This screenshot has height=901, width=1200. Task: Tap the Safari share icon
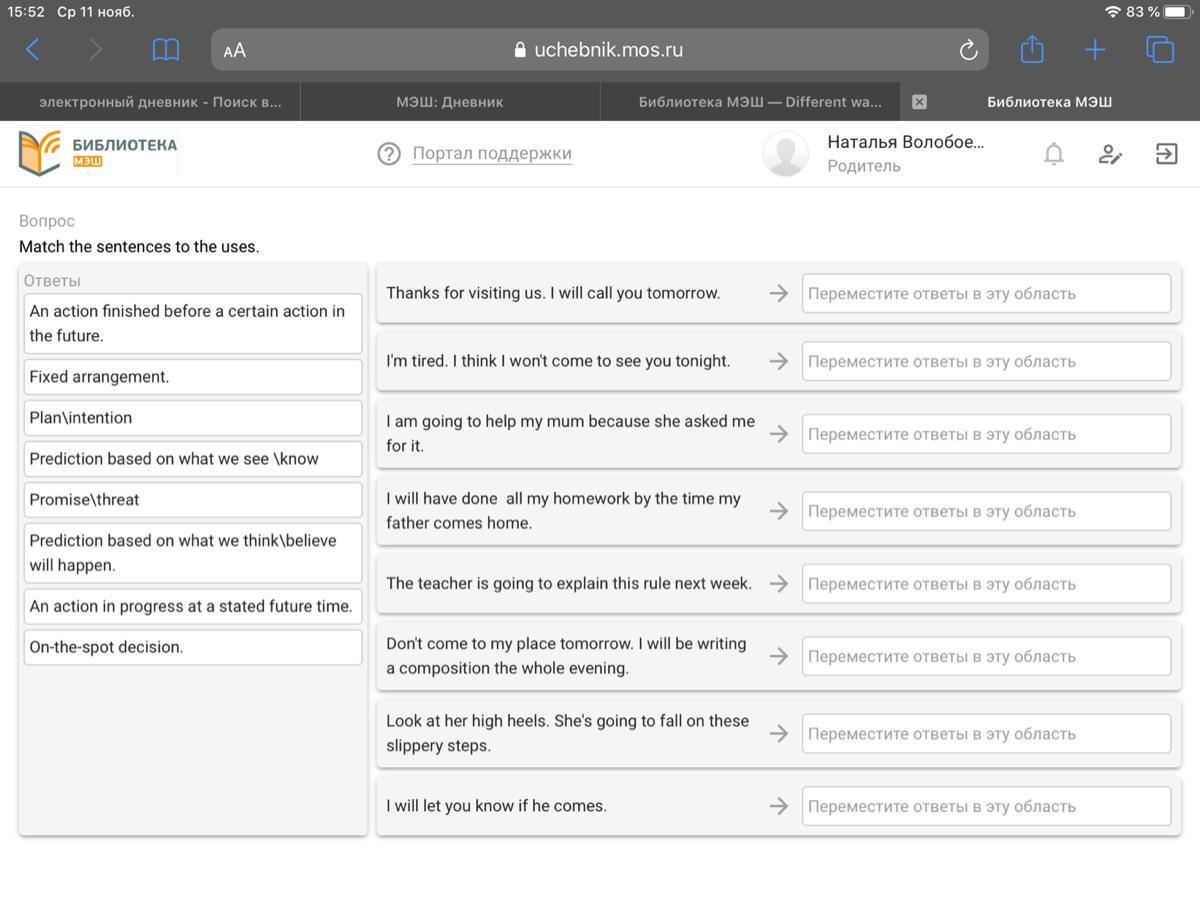[1032, 50]
